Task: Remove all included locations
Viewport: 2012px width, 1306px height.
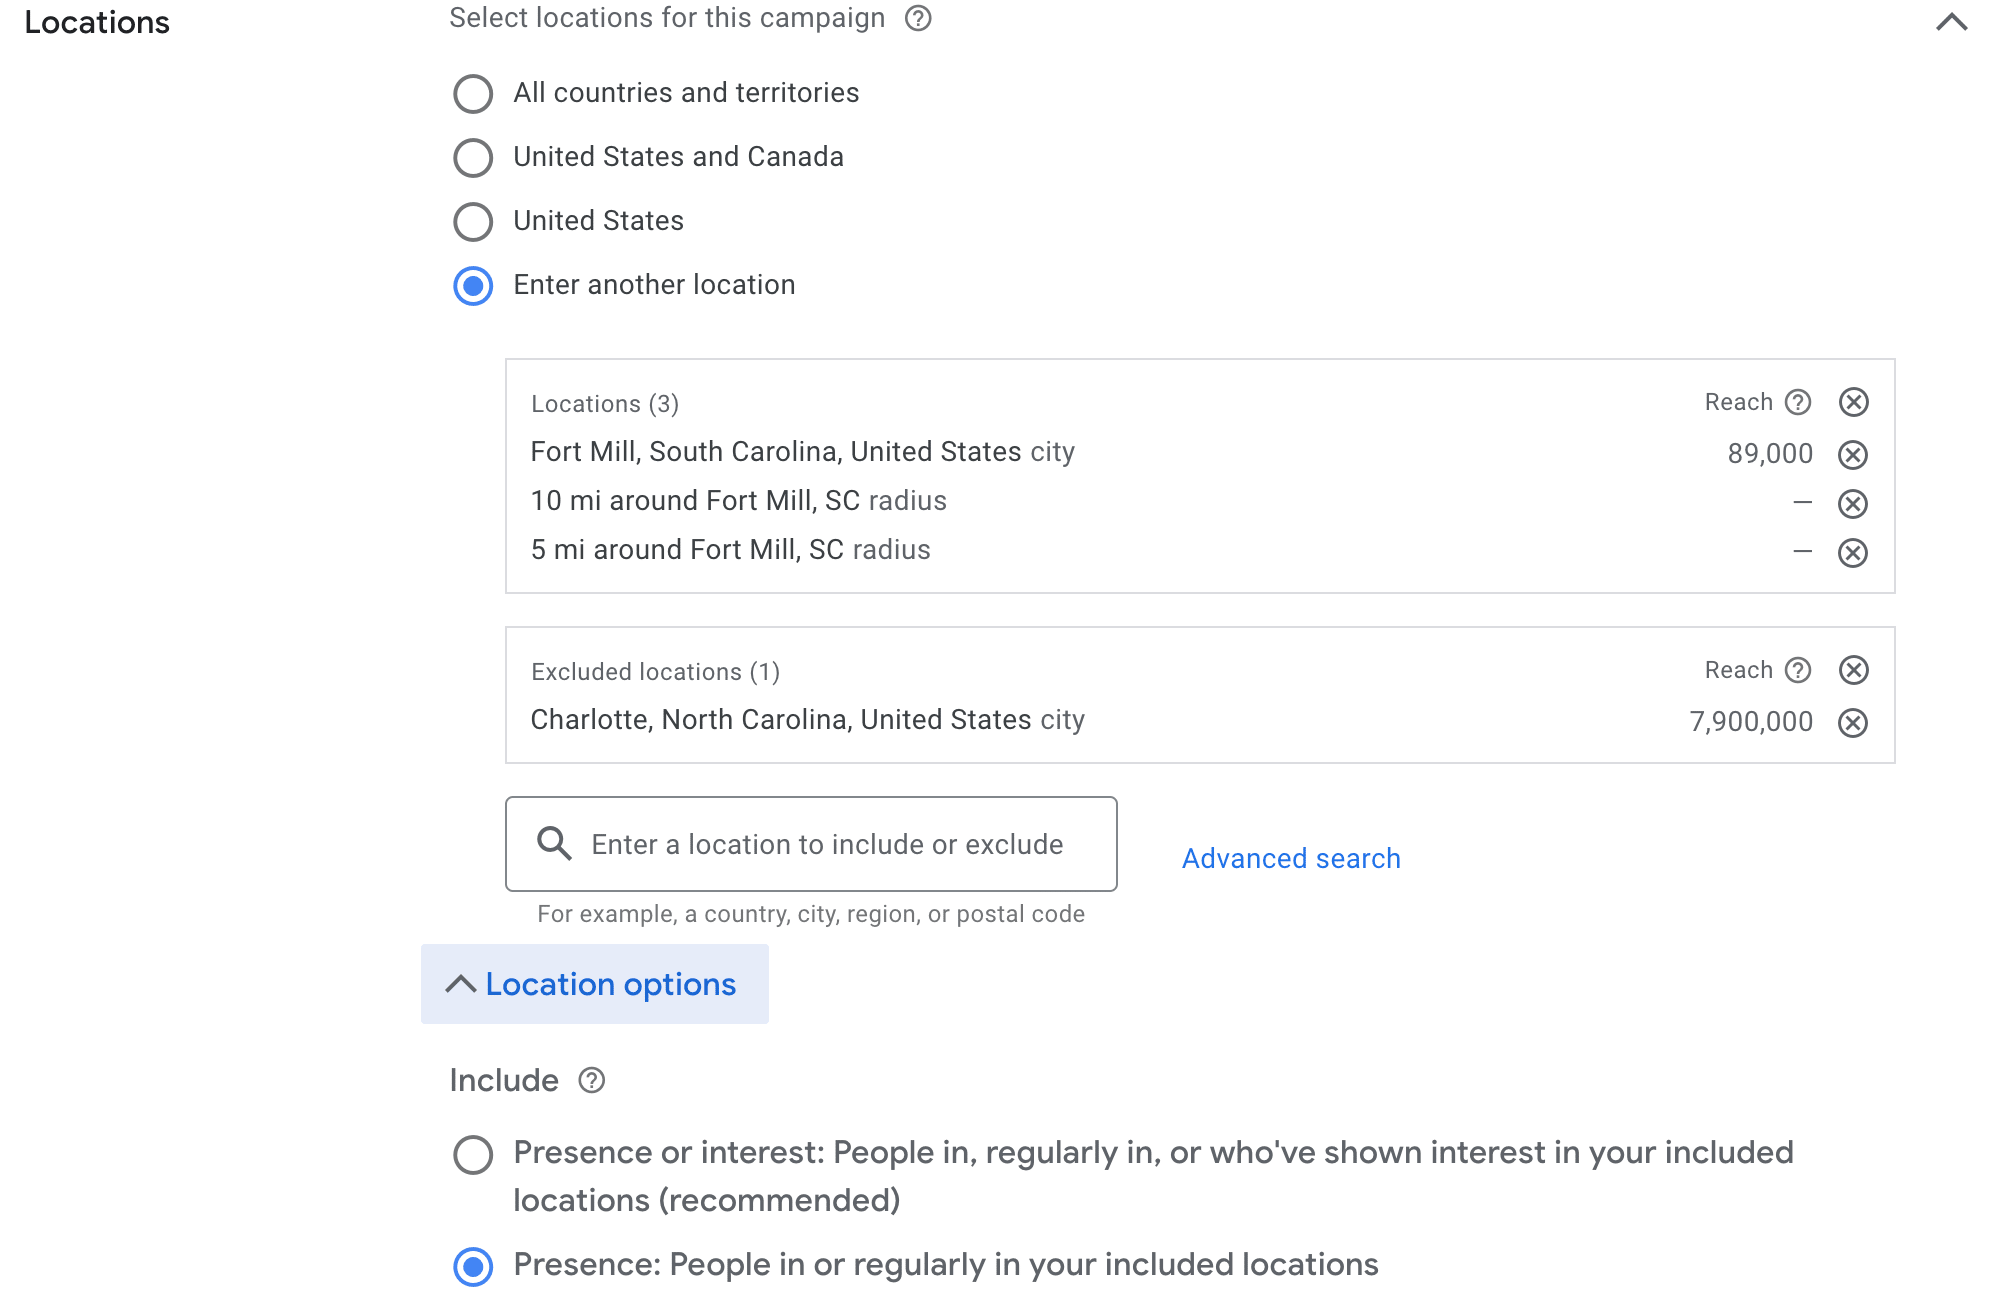Action: pyautogui.click(x=1854, y=402)
